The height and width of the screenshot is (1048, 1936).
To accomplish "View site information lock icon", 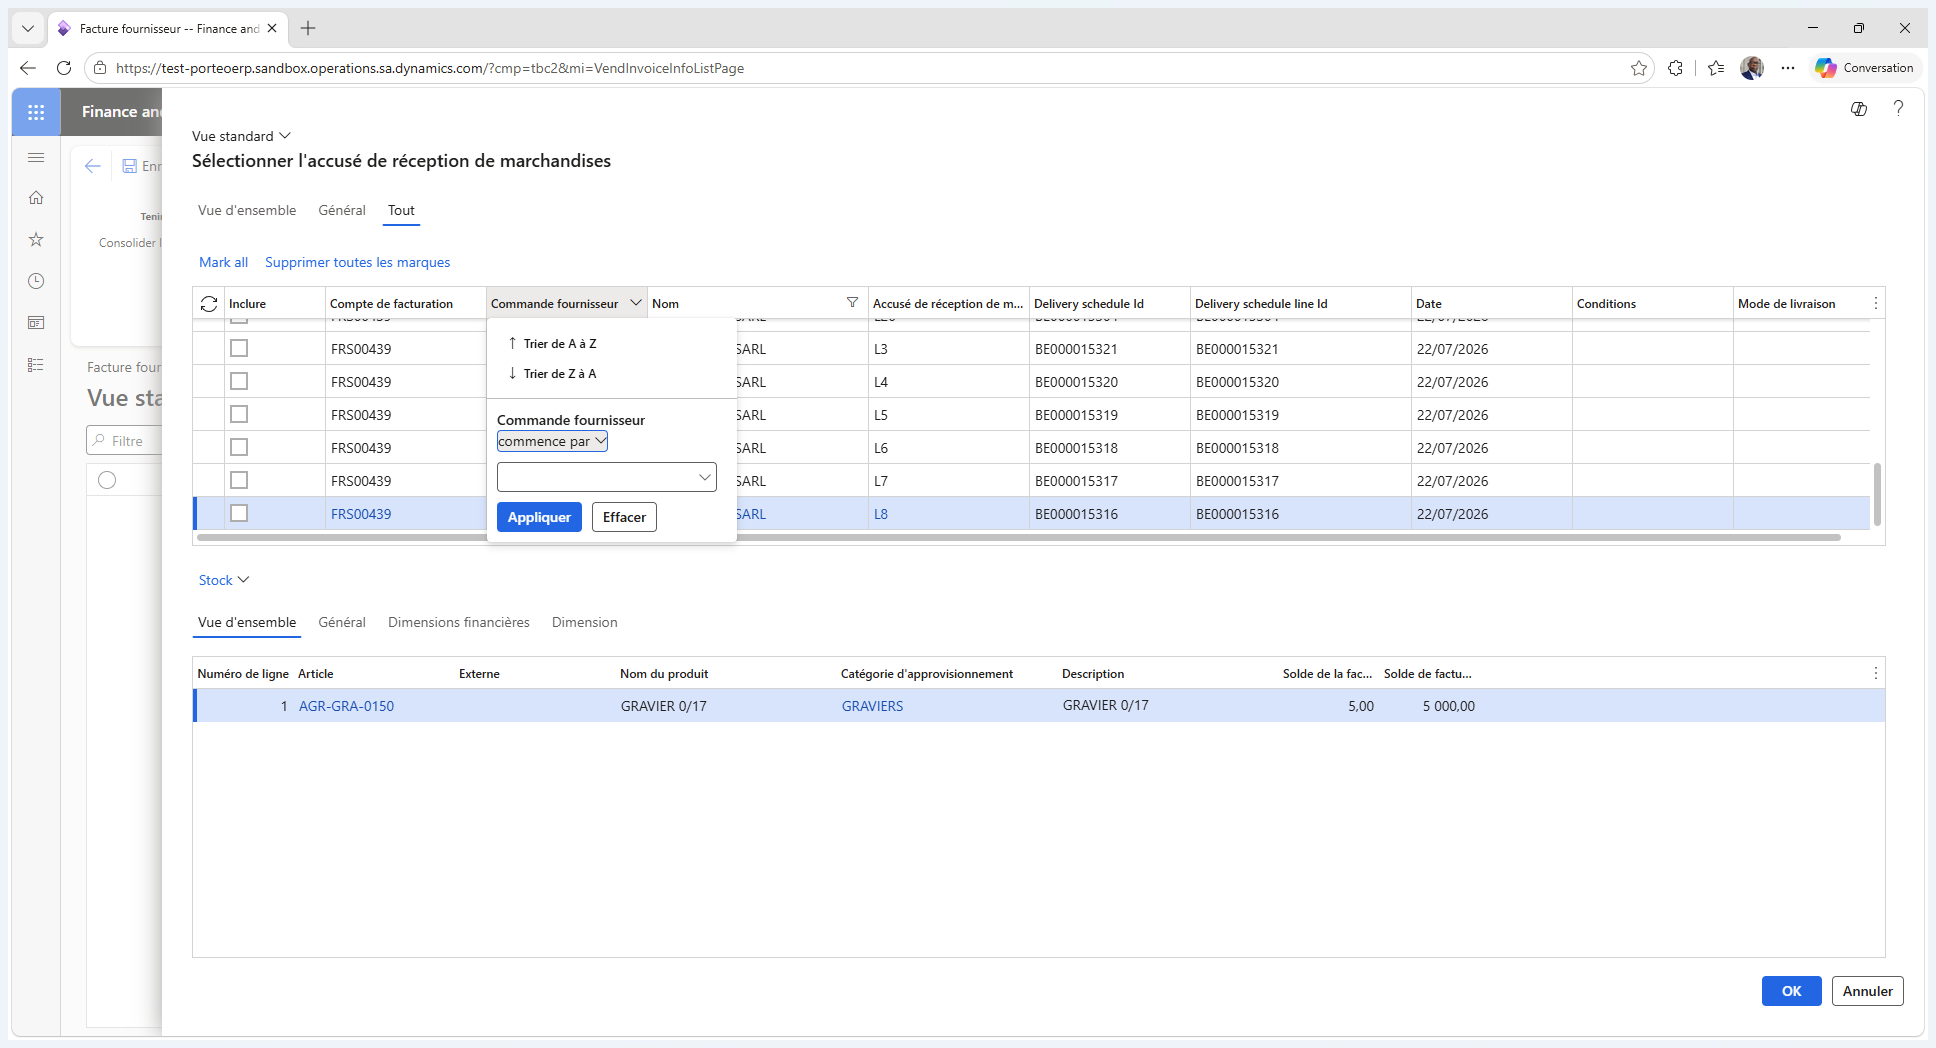I will (100, 68).
